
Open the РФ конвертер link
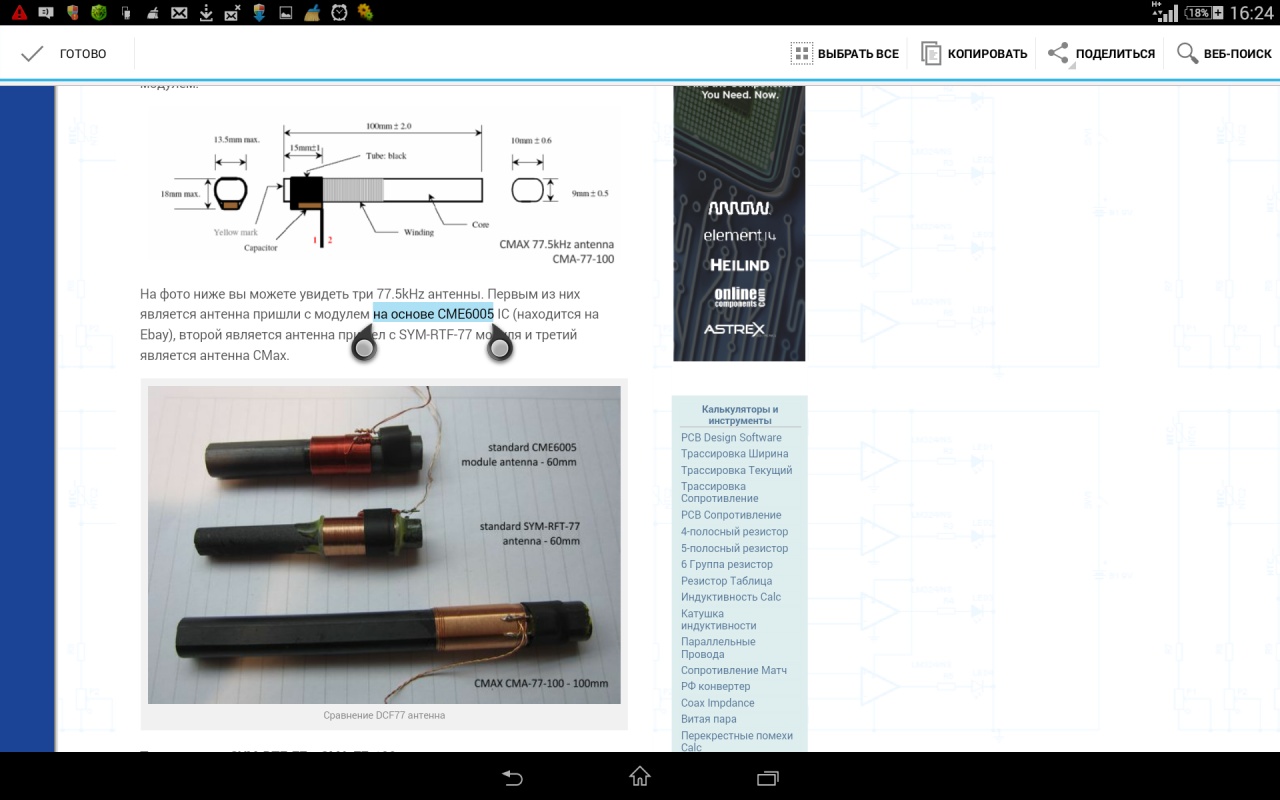[x=715, y=687]
